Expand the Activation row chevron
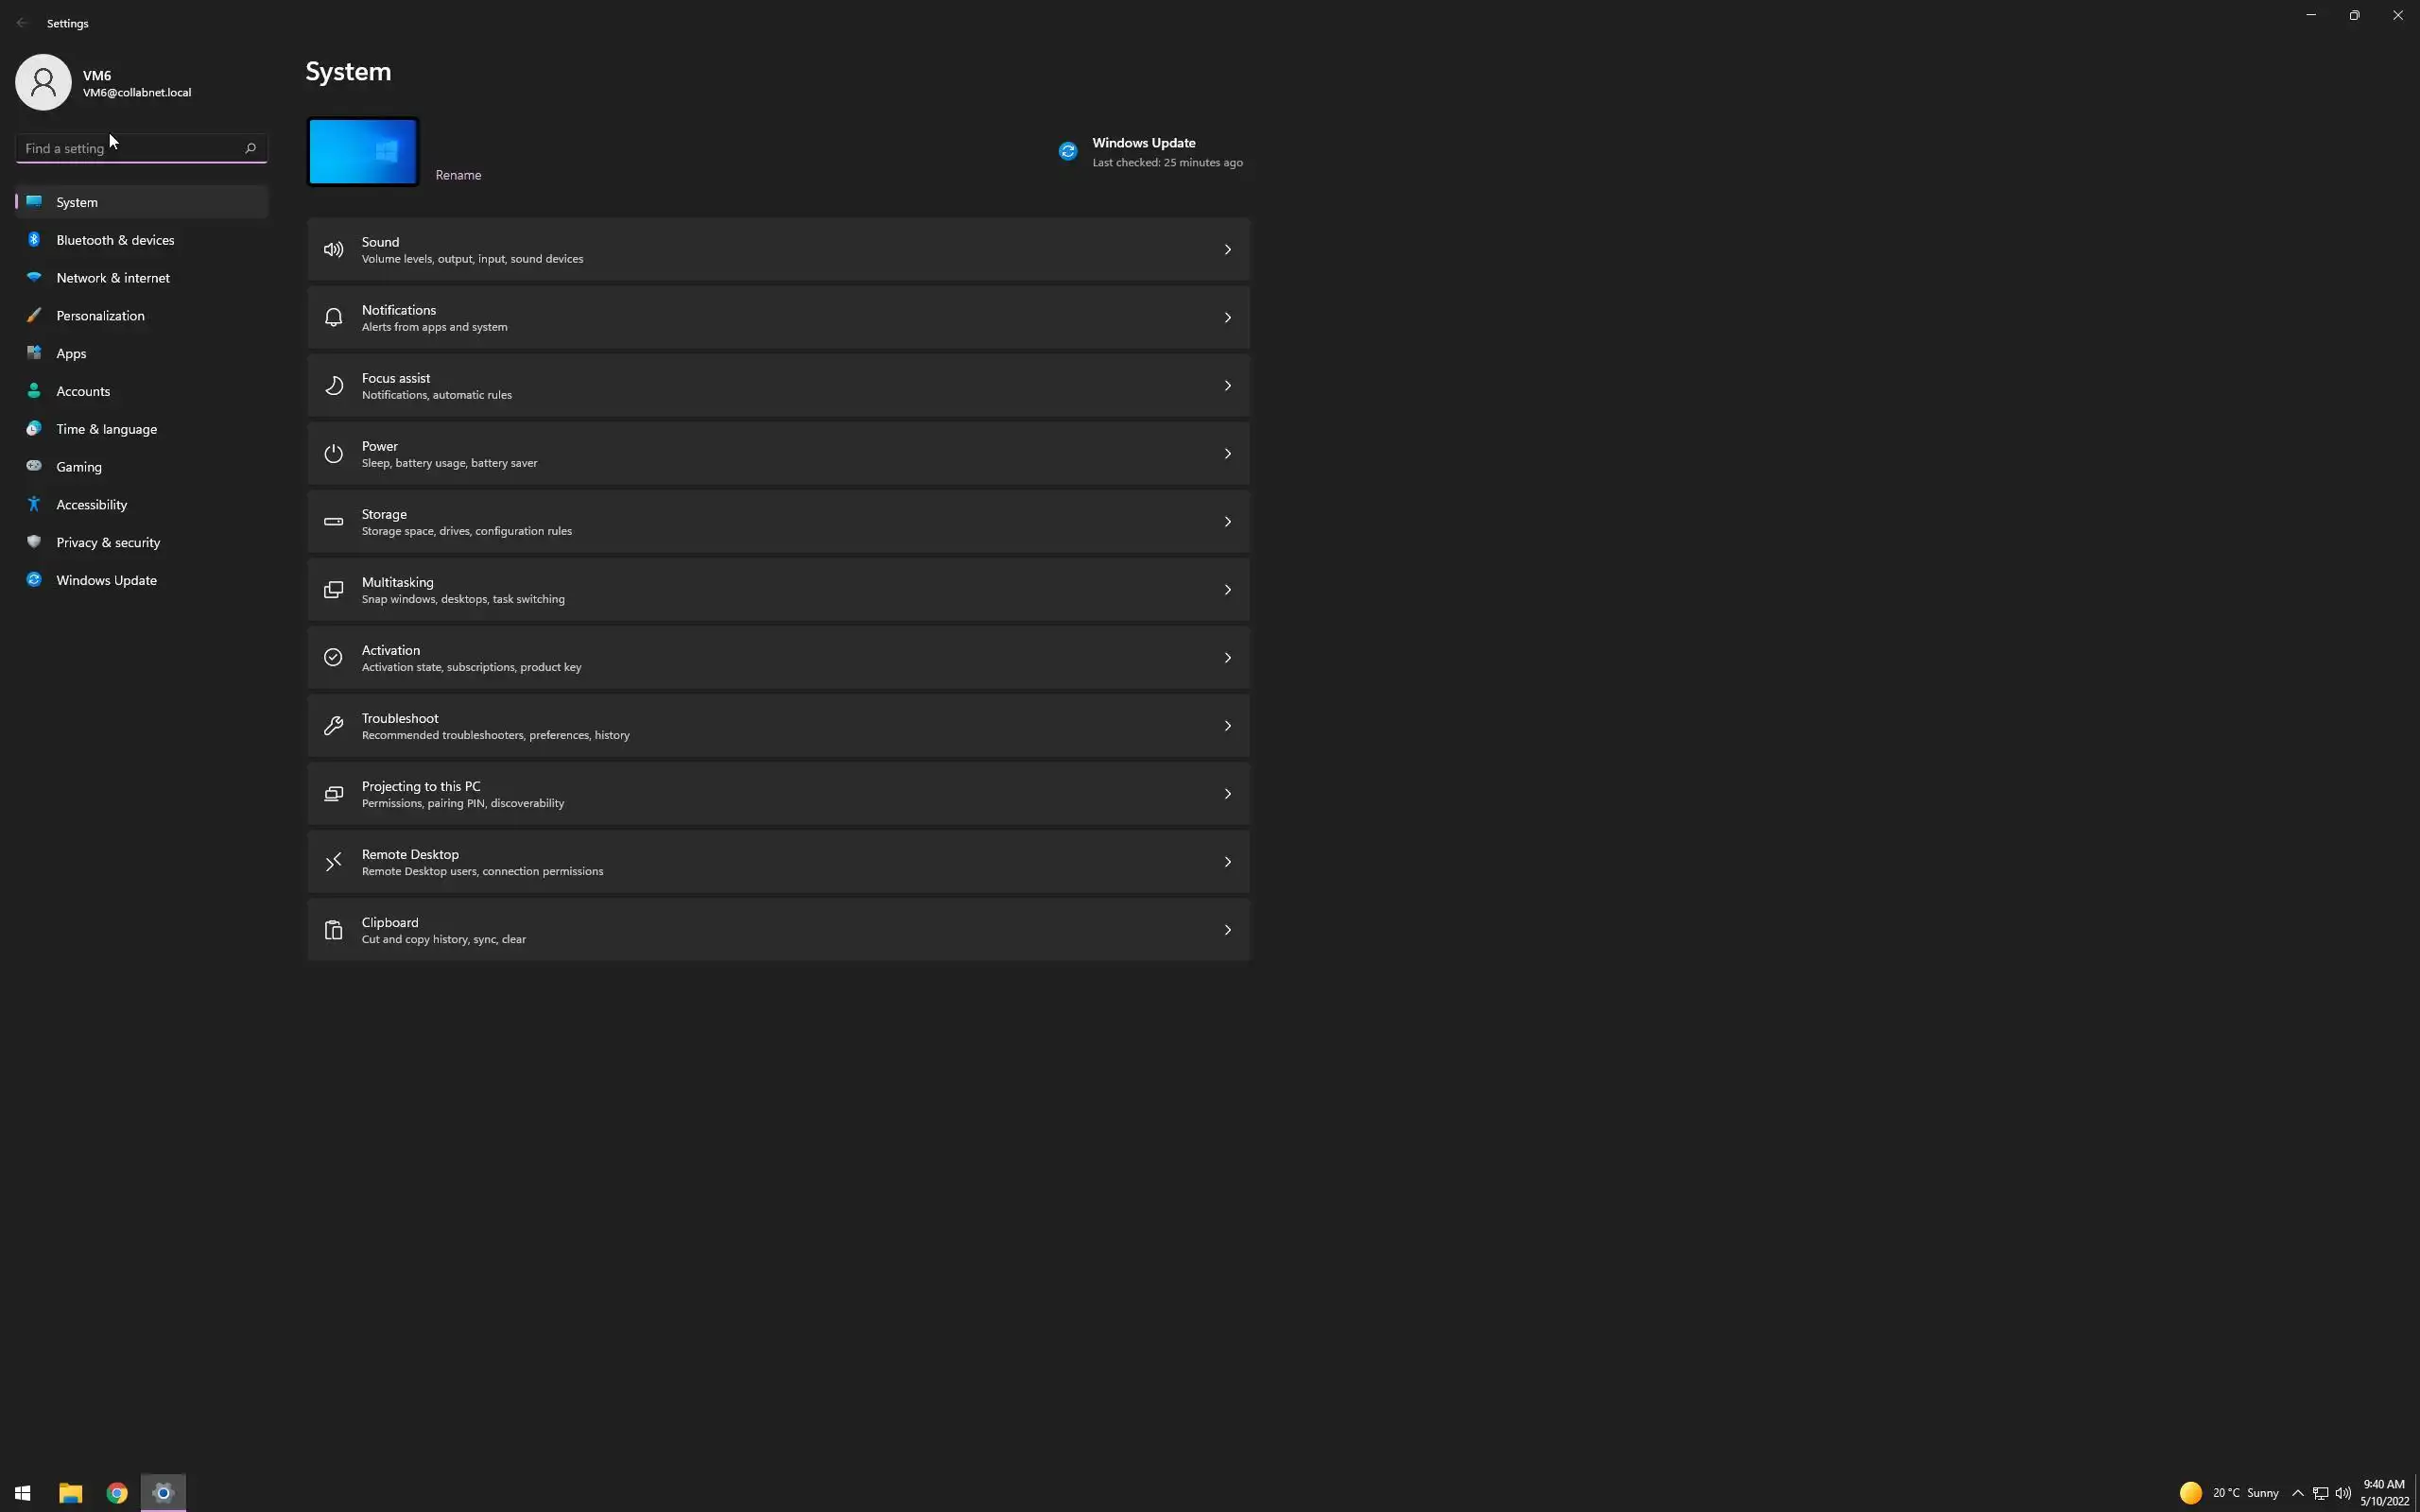This screenshot has width=2420, height=1512. coord(1227,658)
